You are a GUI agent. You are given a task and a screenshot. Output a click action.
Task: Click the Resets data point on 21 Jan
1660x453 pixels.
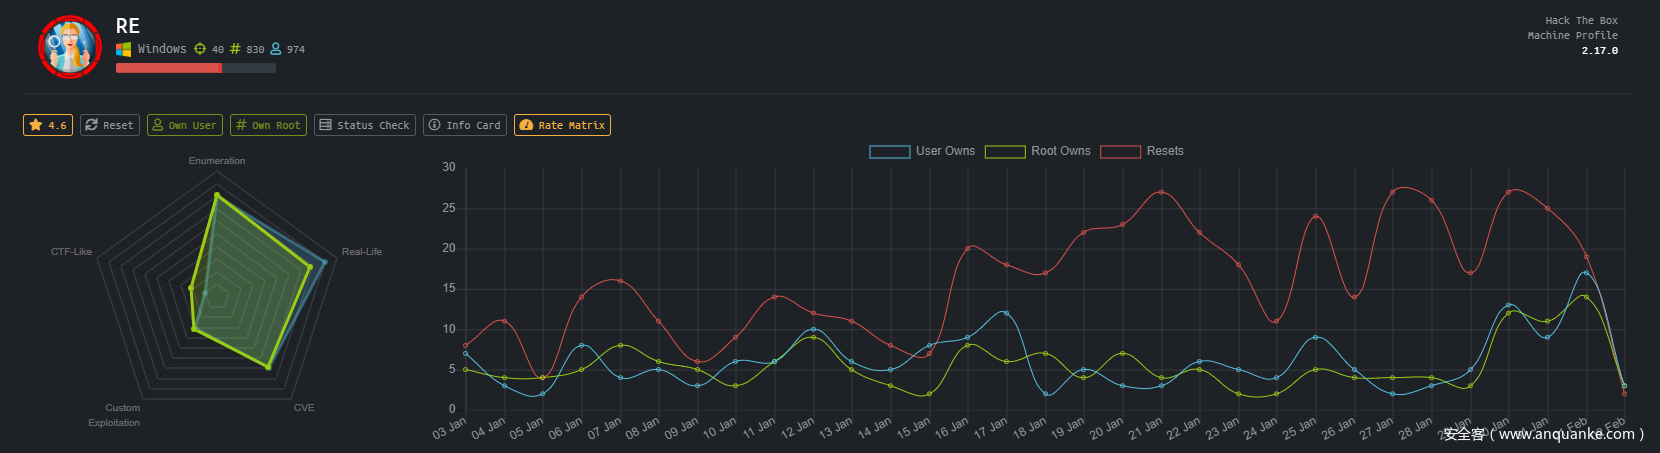tap(1161, 192)
